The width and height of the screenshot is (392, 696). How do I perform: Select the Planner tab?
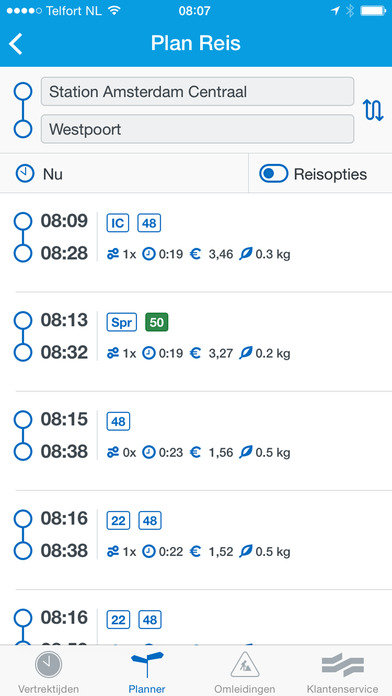point(147,672)
